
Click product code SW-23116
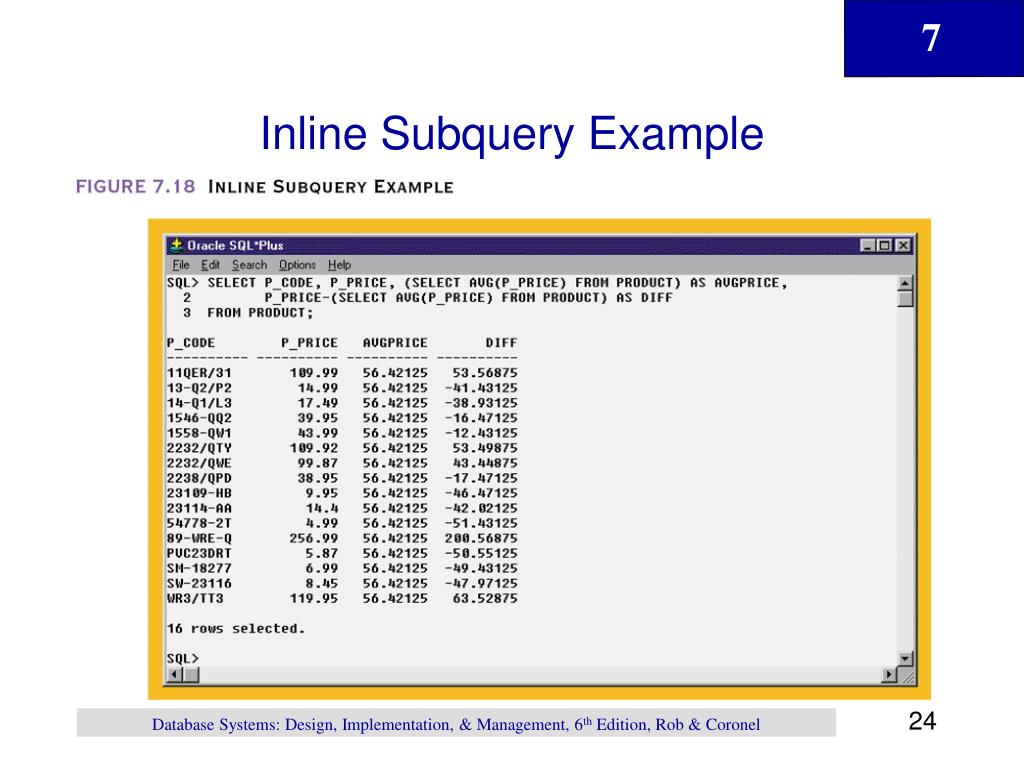(199, 583)
